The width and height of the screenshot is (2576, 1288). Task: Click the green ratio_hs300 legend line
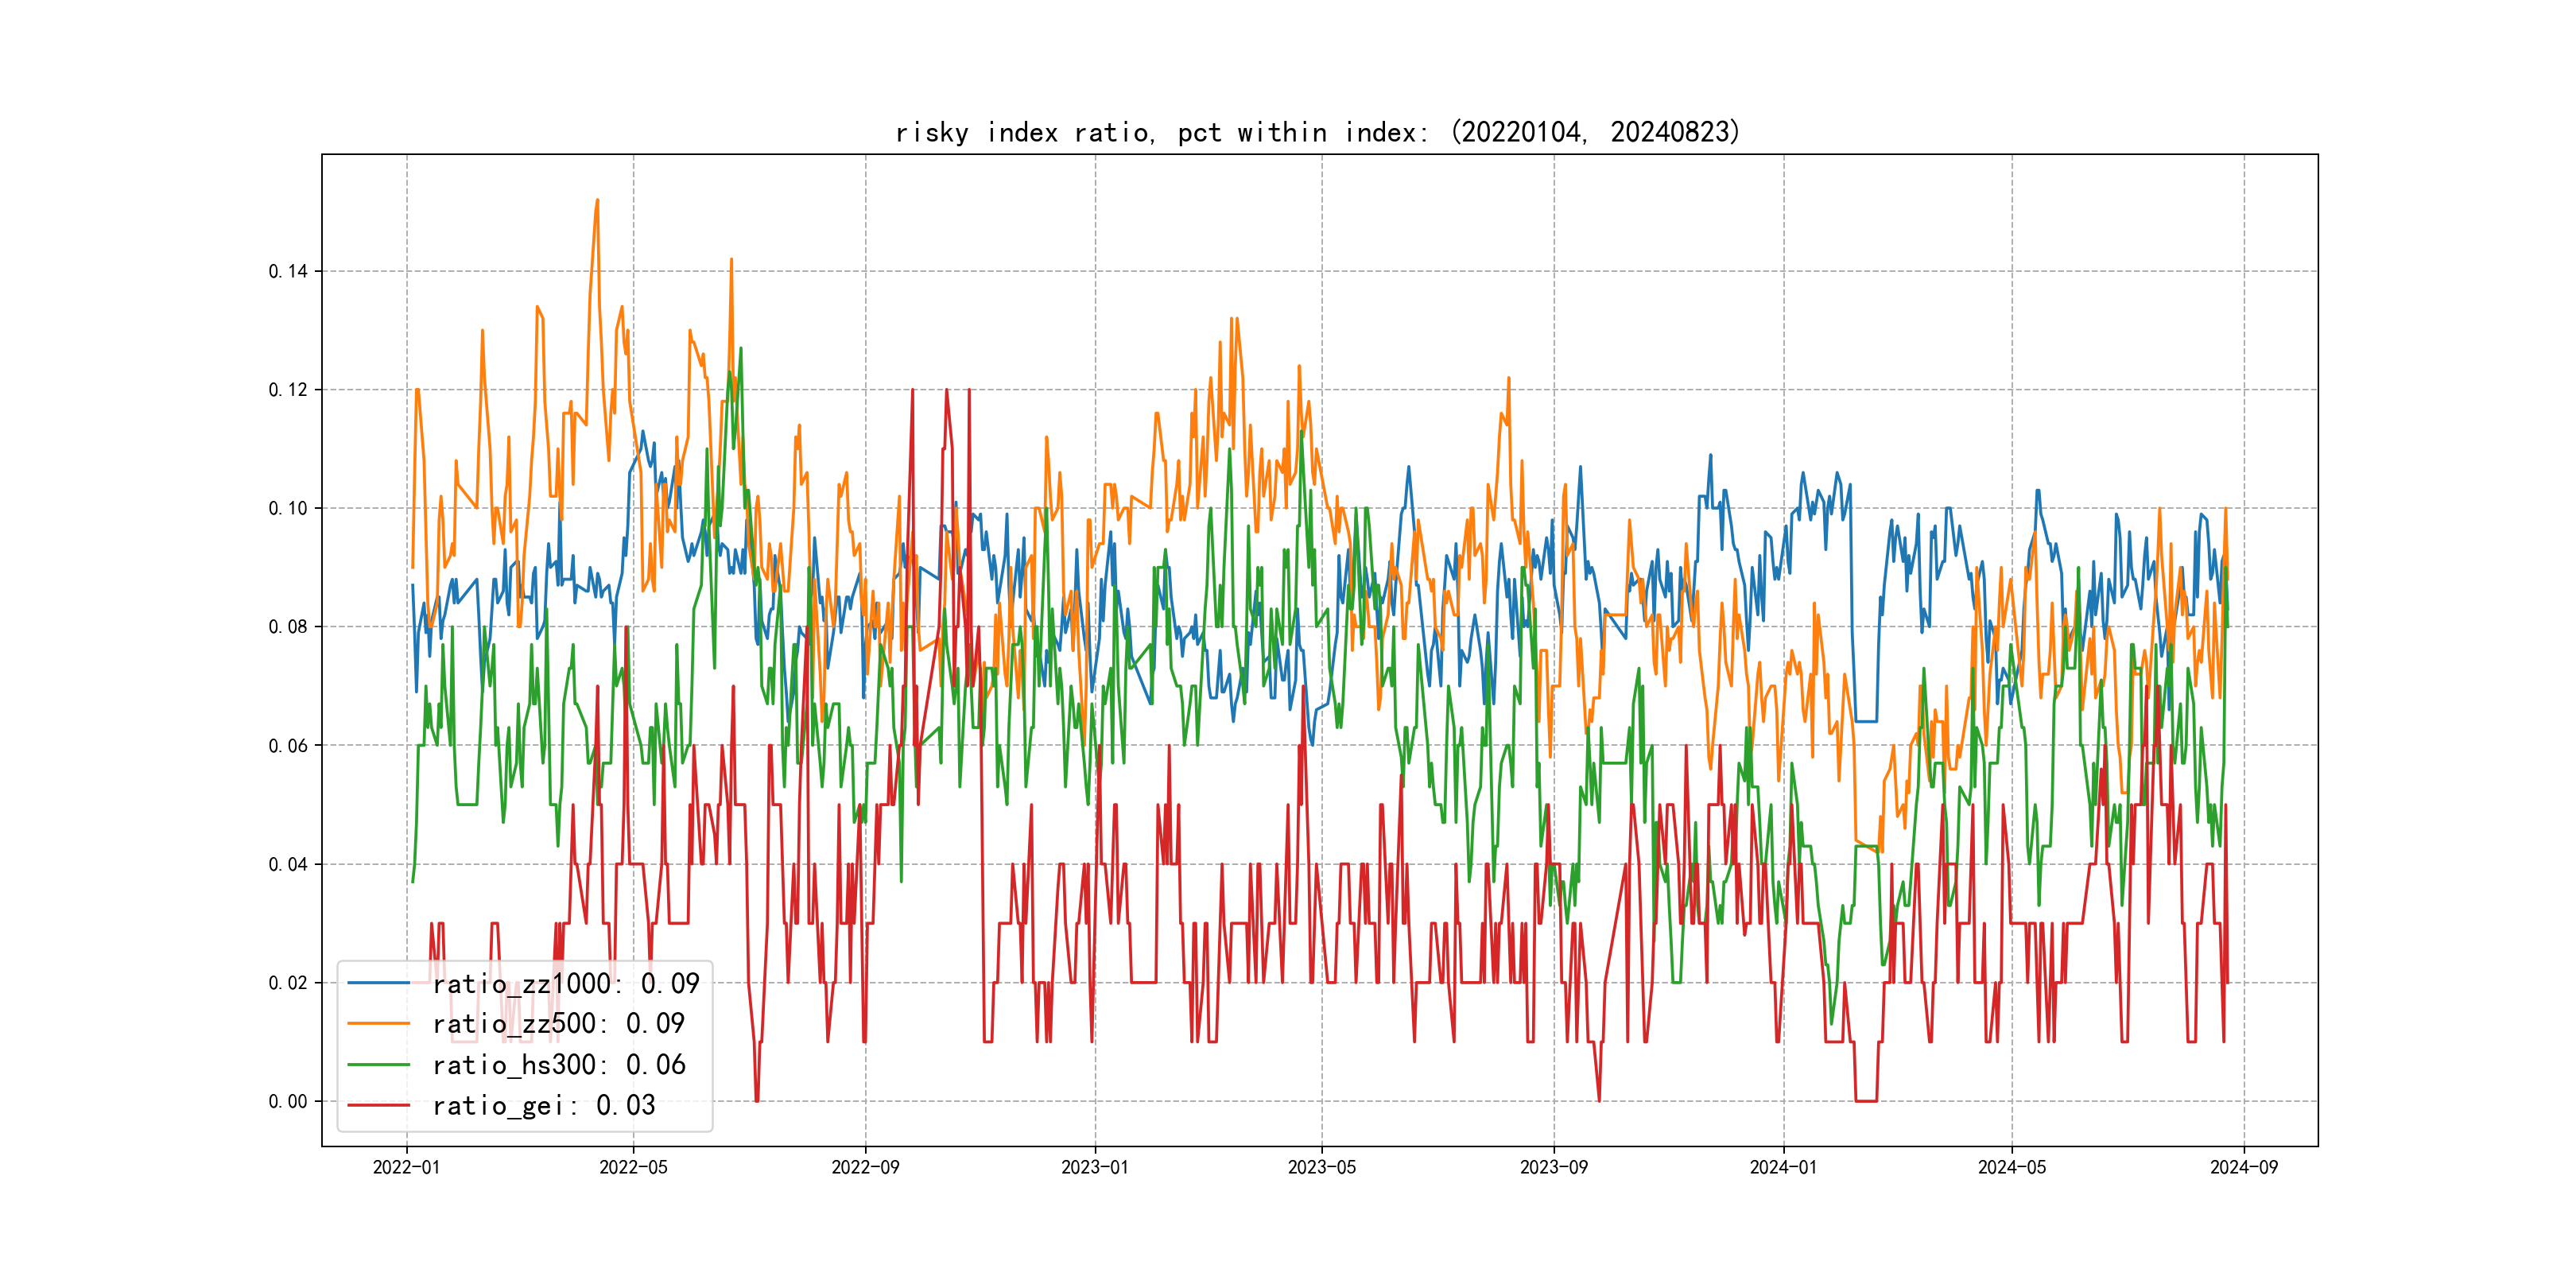(378, 1065)
